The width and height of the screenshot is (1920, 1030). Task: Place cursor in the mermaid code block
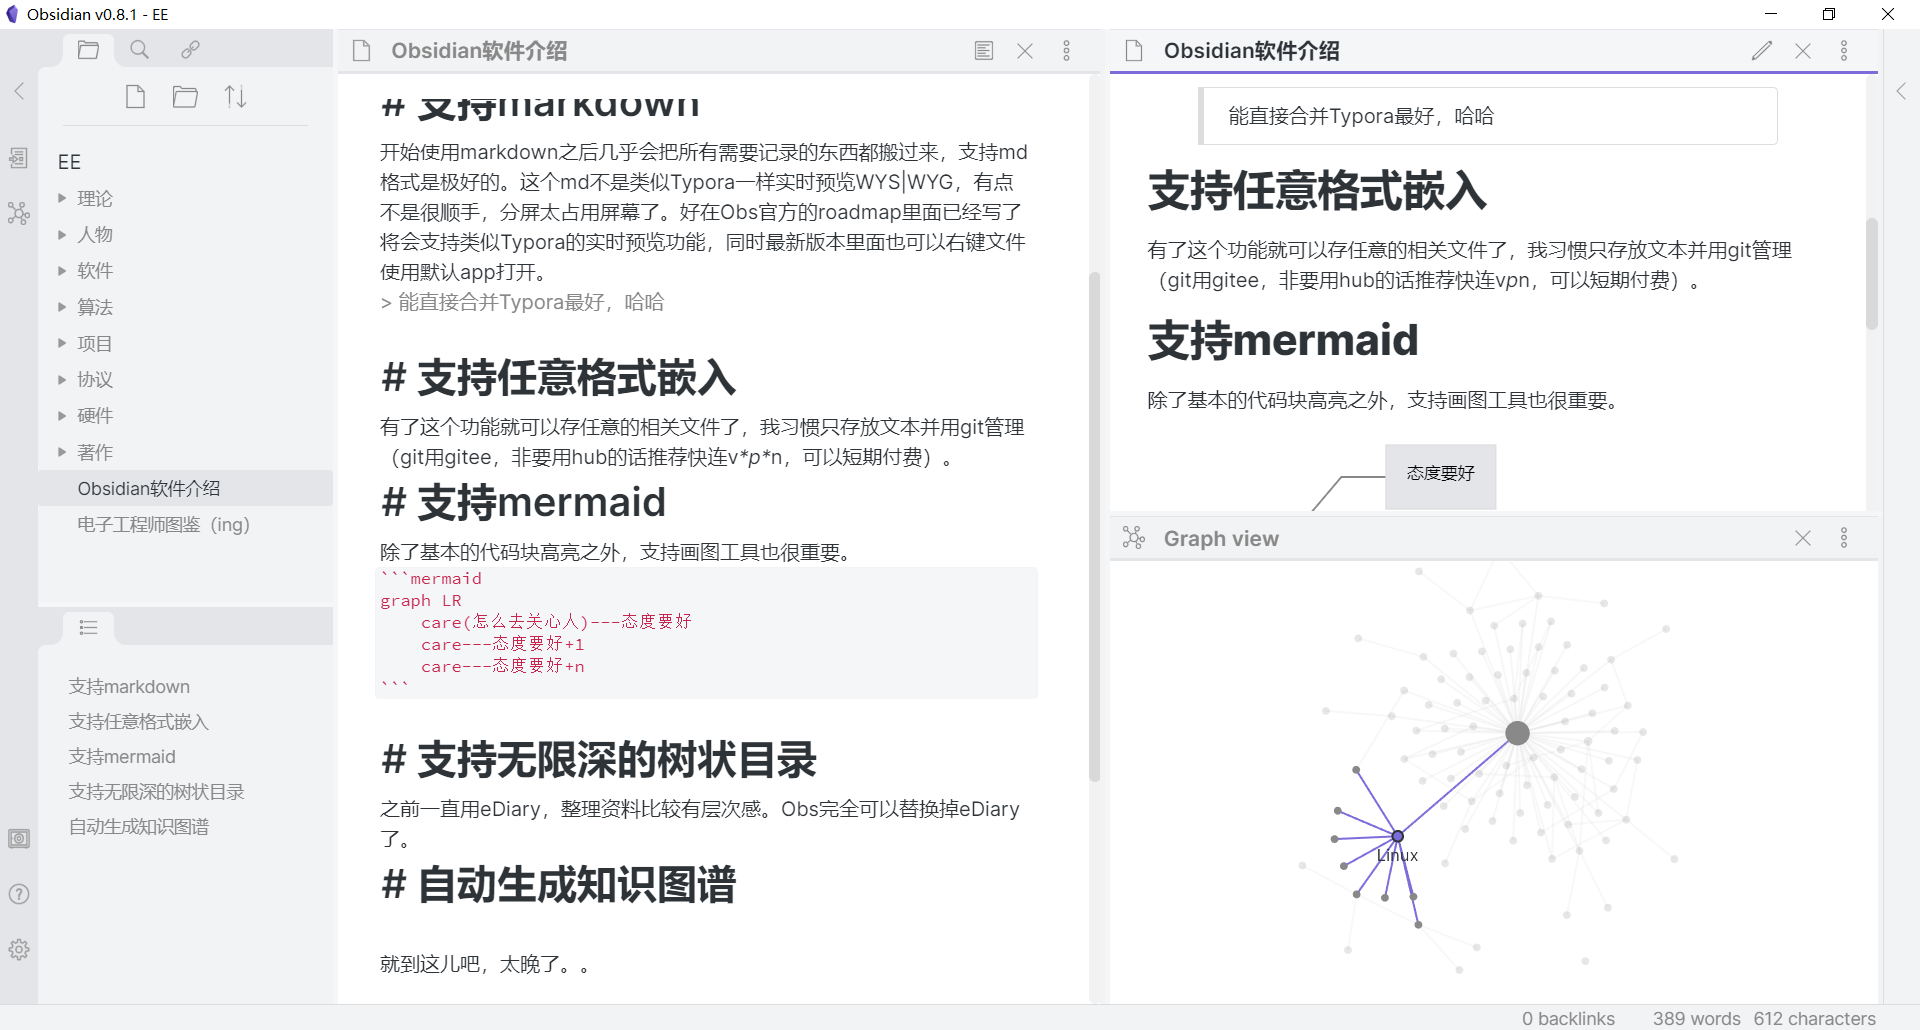pyautogui.click(x=706, y=633)
